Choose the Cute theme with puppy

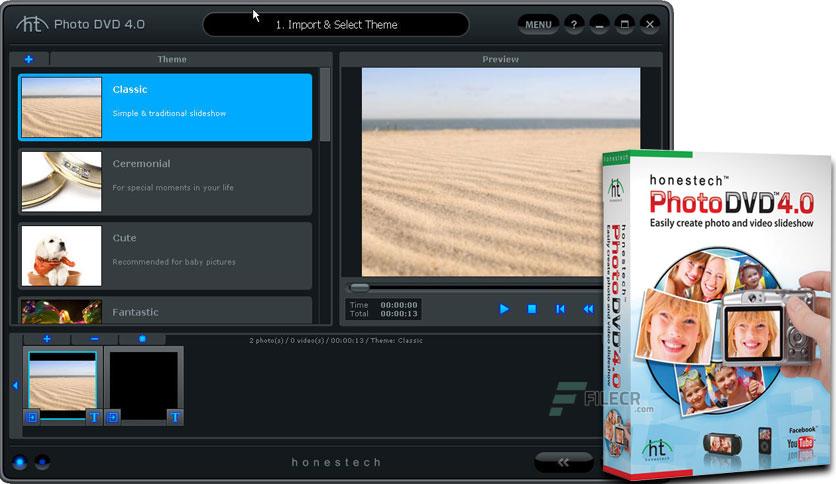[x=165, y=256]
